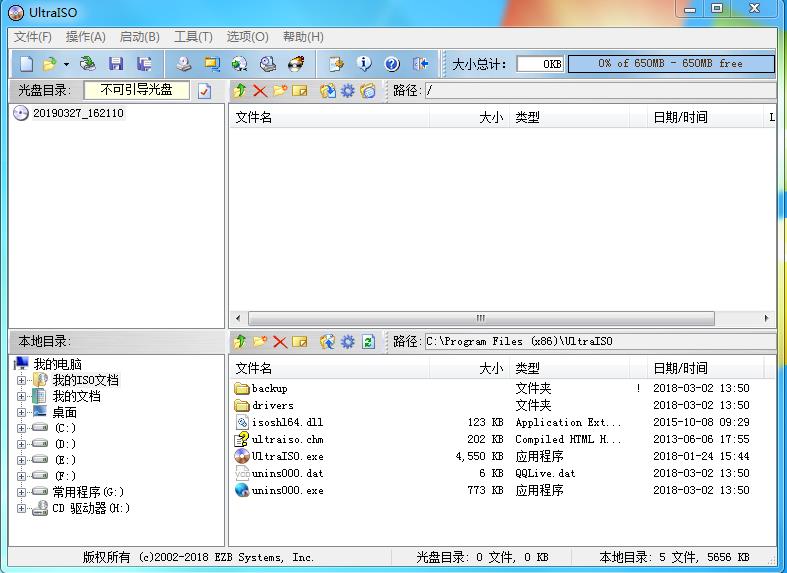The height and width of the screenshot is (573, 787).
Task: Click the boot properties checkmark page icon
Action: 204,91
